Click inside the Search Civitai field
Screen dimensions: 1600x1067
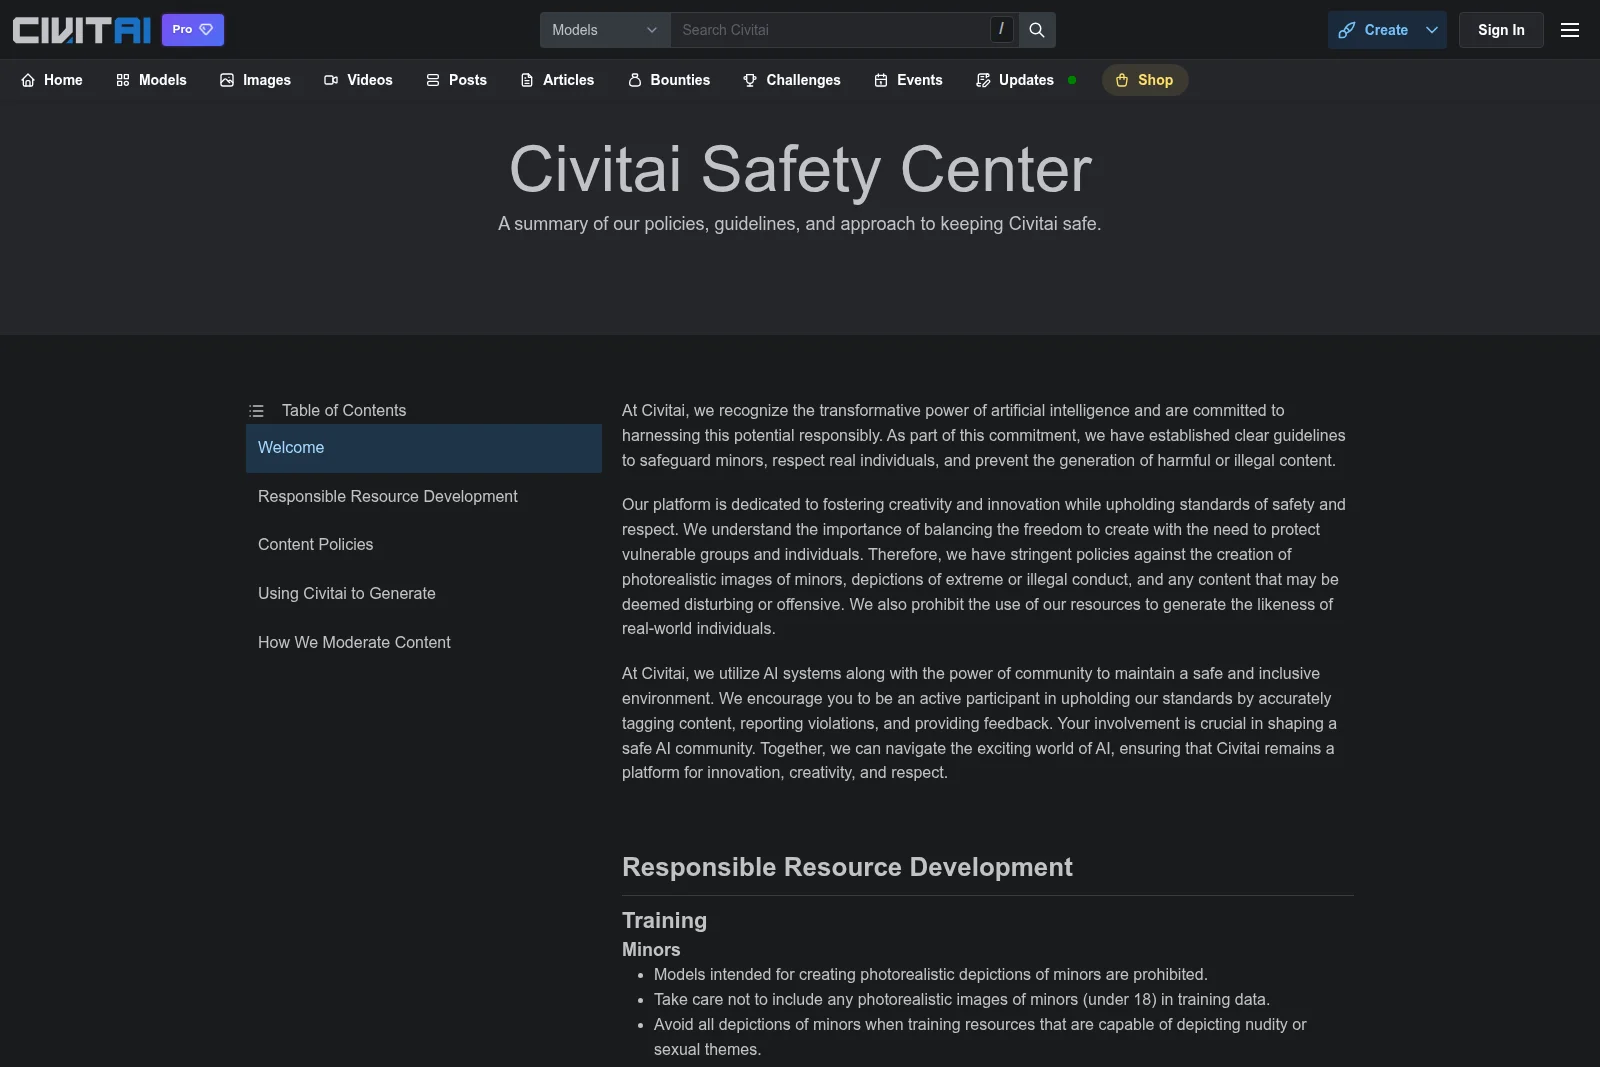[x=830, y=30]
